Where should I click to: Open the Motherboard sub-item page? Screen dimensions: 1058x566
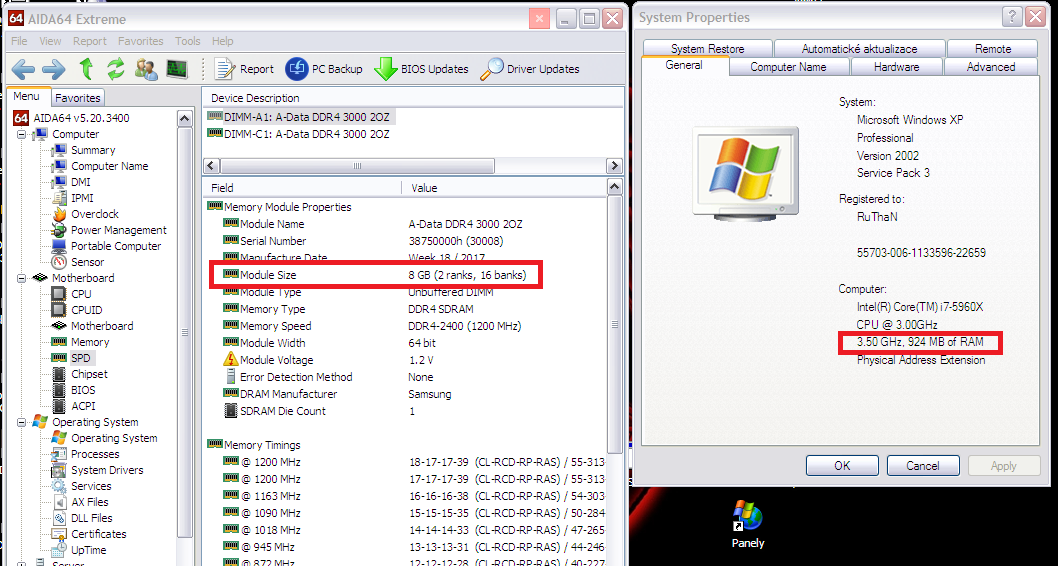pyautogui.click(x=102, y=326)
